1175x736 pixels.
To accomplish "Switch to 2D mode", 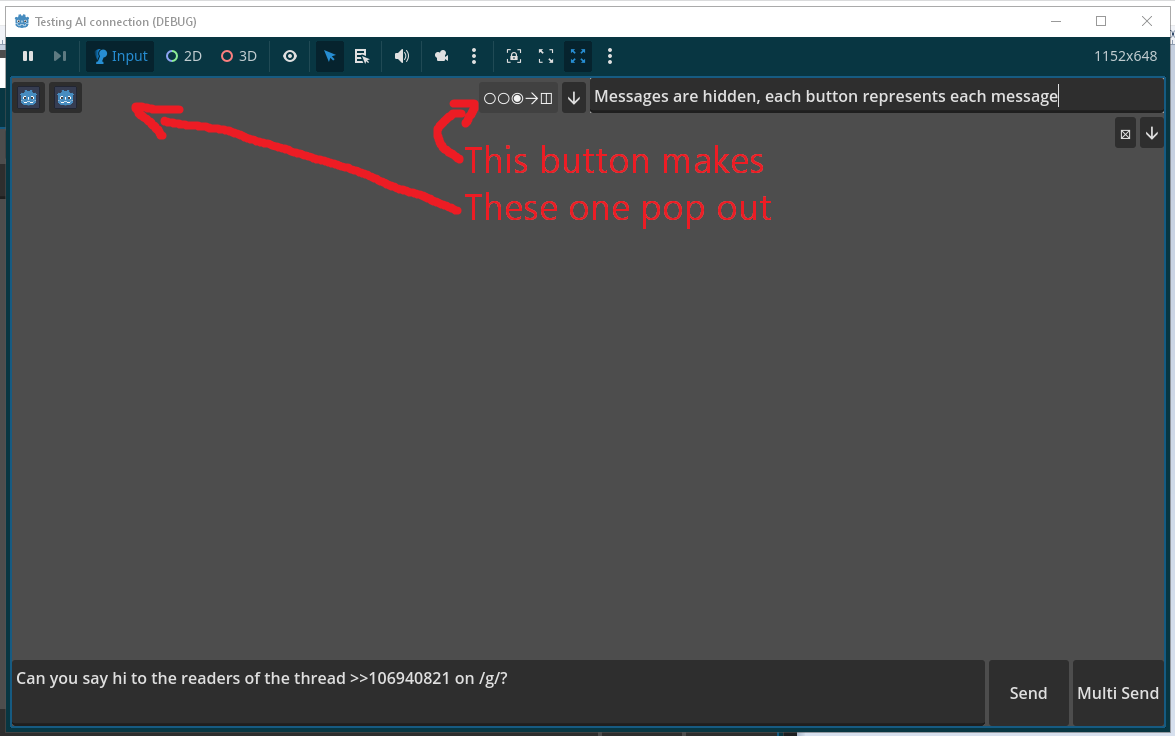I will 184,56.
